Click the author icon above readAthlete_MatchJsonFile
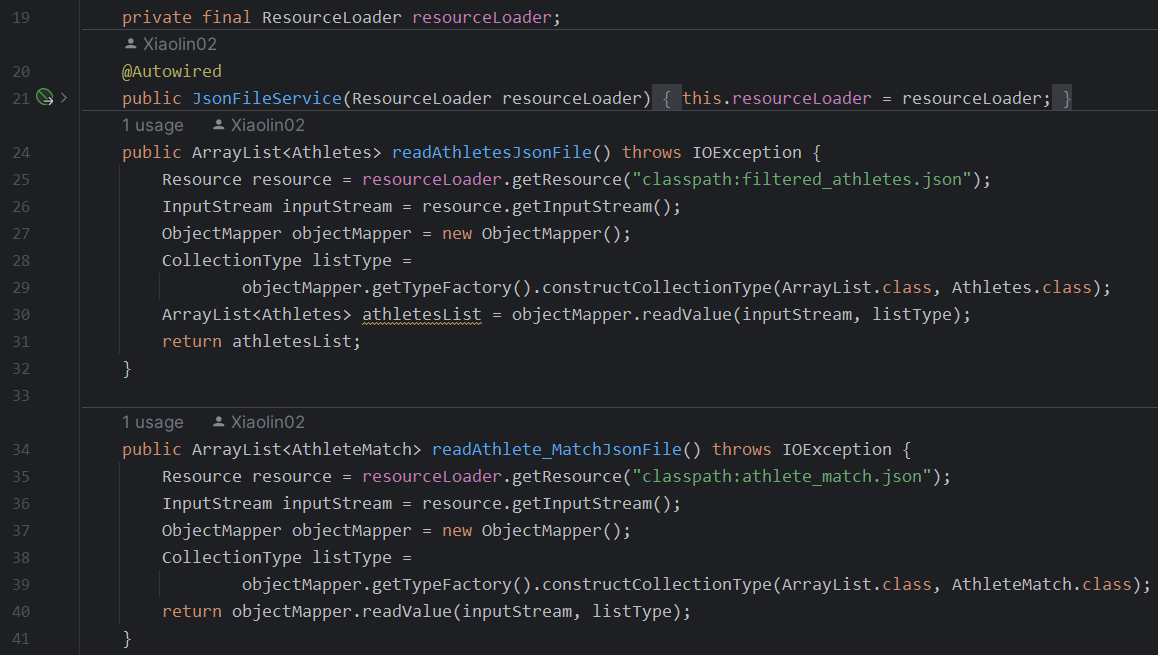The width and height of the screenshot is (1158, 655). pyautogui.click(x=219, y=422)
